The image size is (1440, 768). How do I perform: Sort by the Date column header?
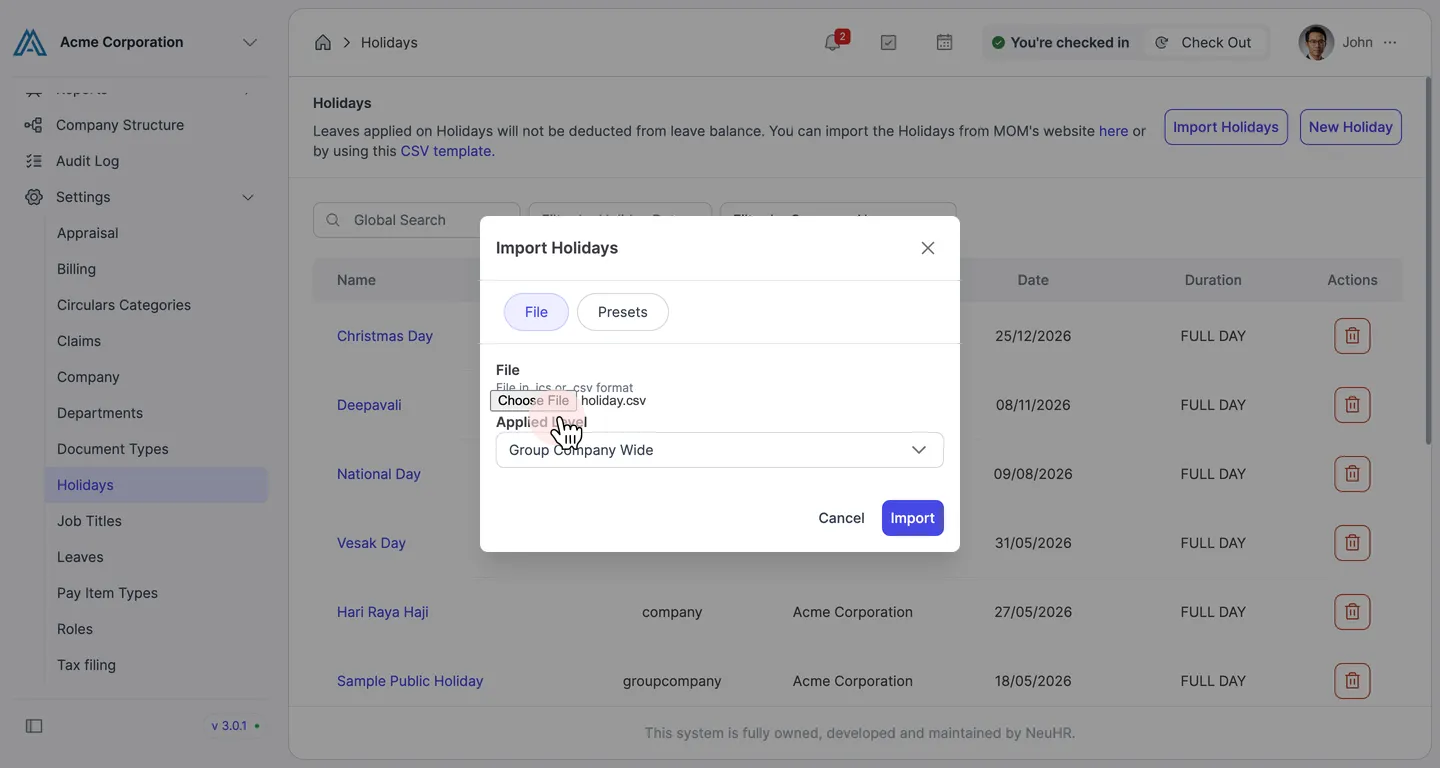(1033, 280)
